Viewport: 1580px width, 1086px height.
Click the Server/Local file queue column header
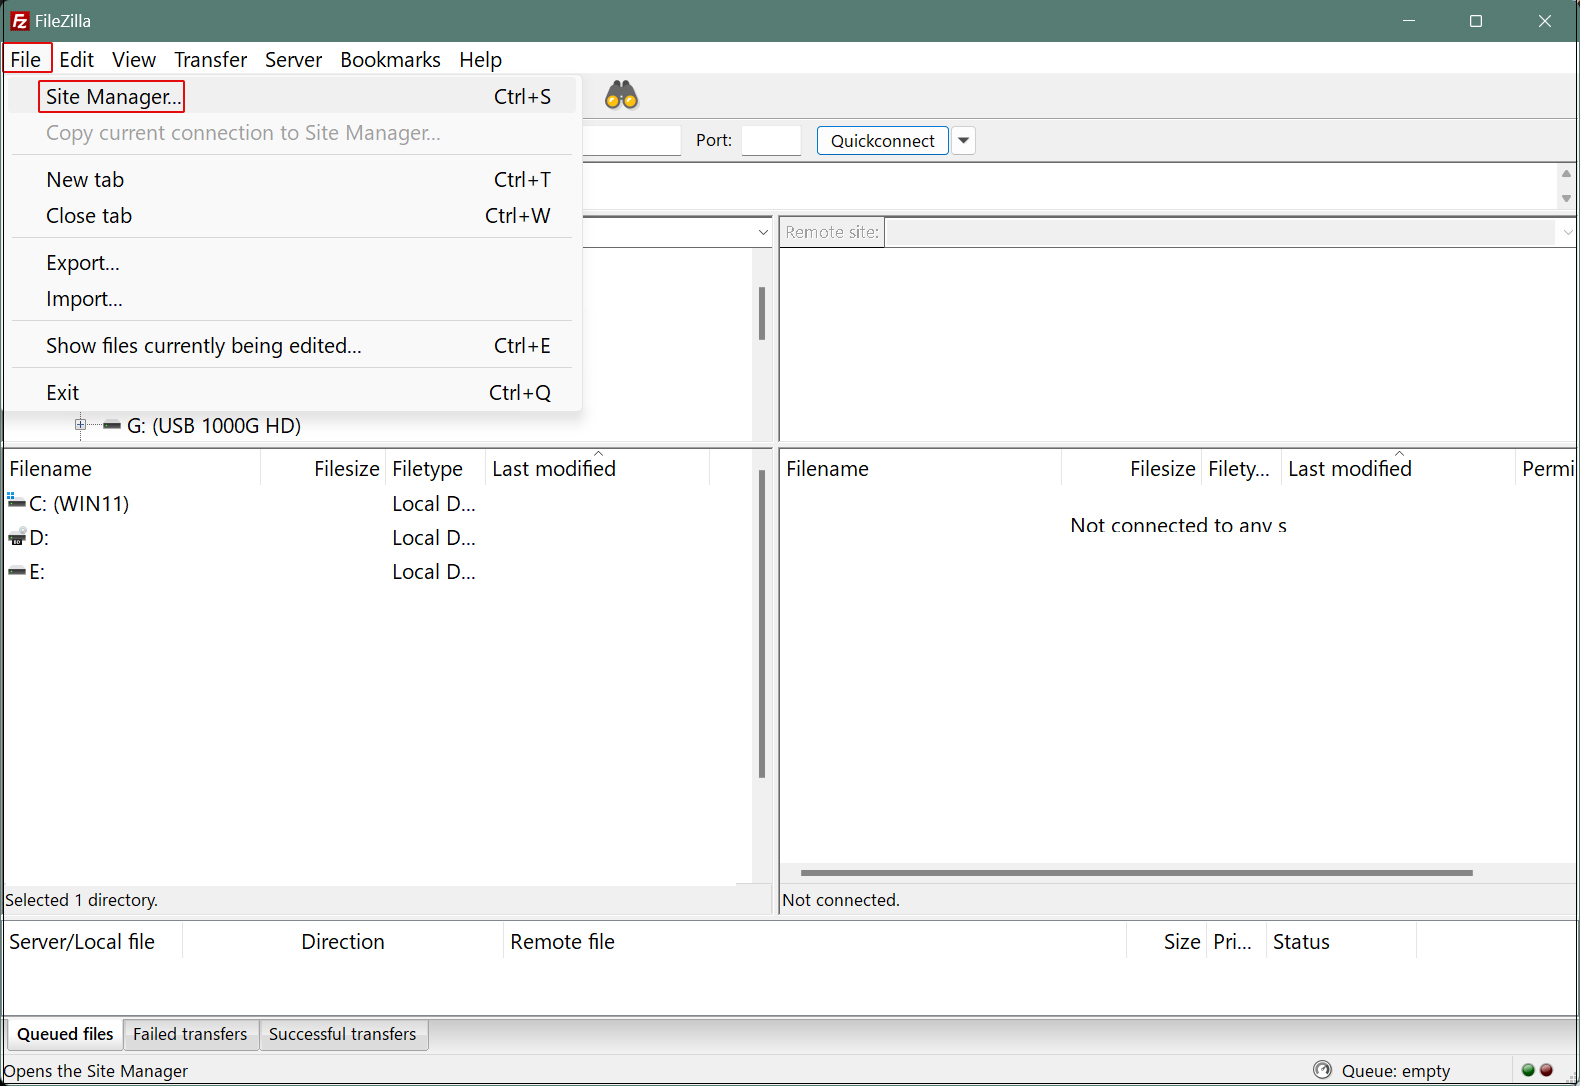[x=93, y=942]
